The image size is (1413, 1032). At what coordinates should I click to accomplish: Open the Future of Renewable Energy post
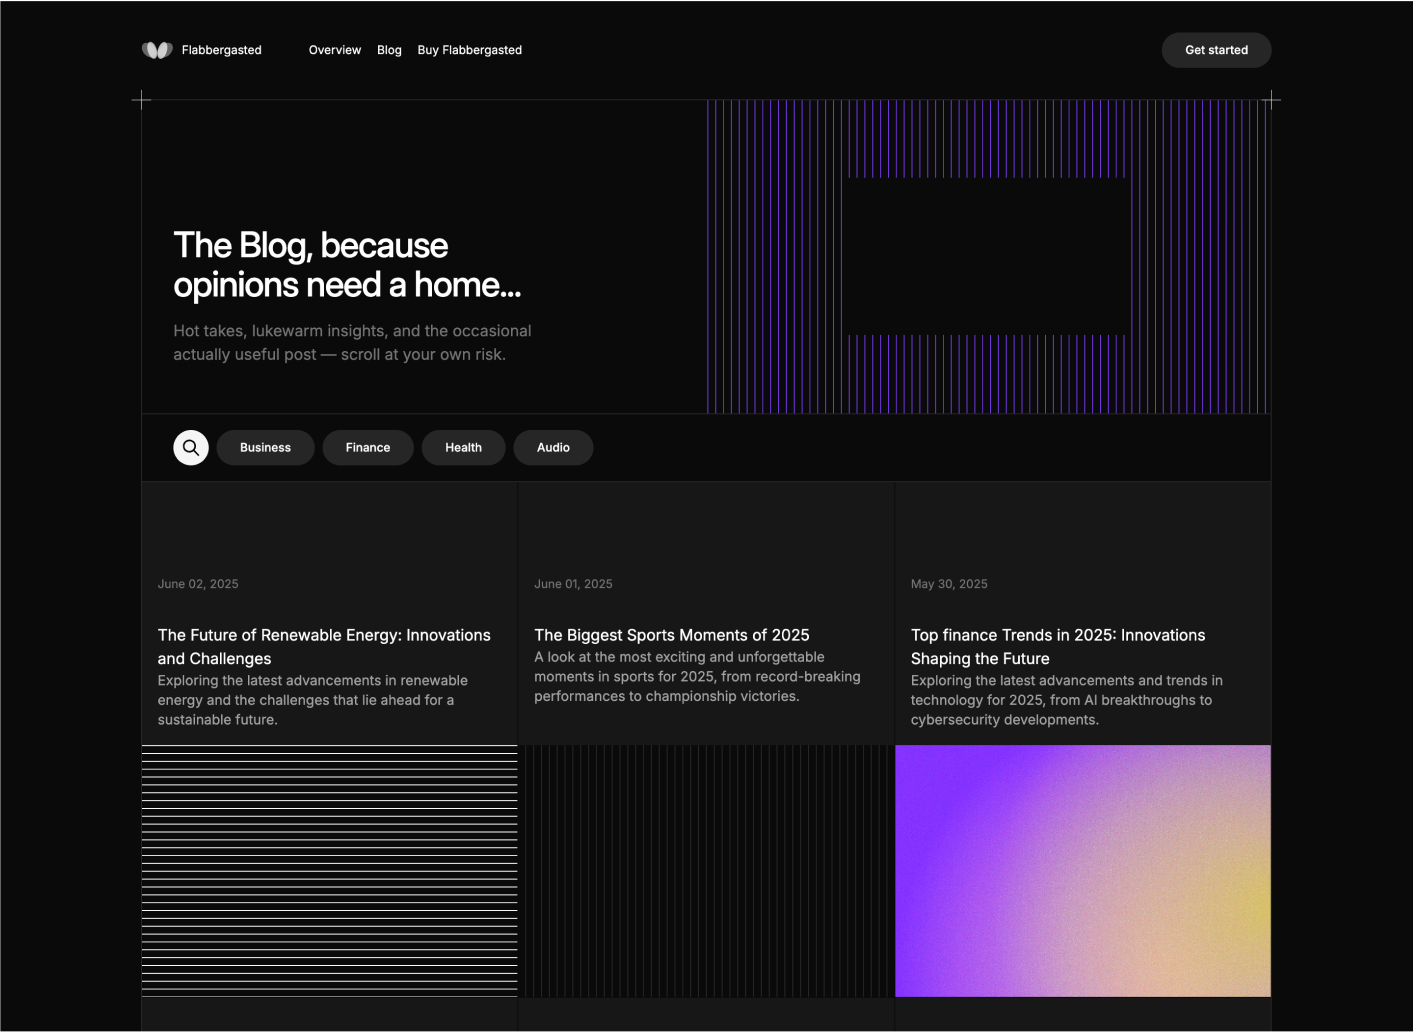pos(324,647)
